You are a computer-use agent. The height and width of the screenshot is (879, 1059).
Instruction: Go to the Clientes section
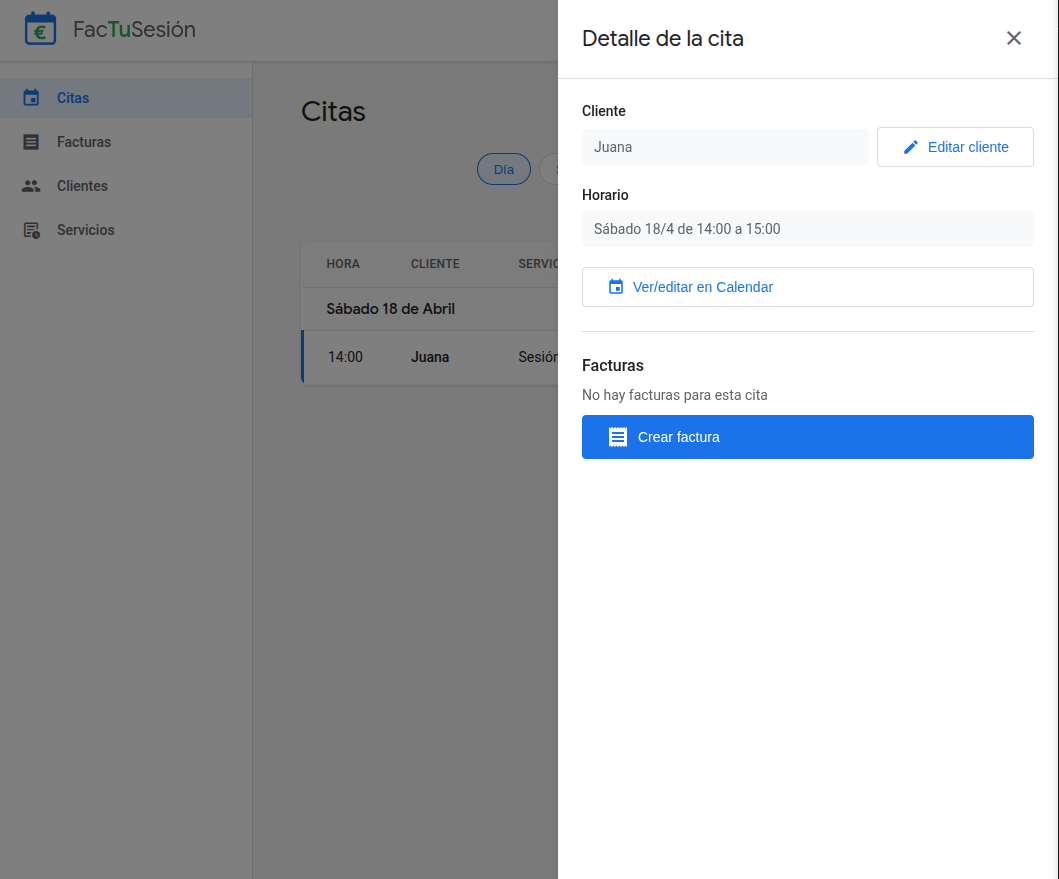(82, 186)
